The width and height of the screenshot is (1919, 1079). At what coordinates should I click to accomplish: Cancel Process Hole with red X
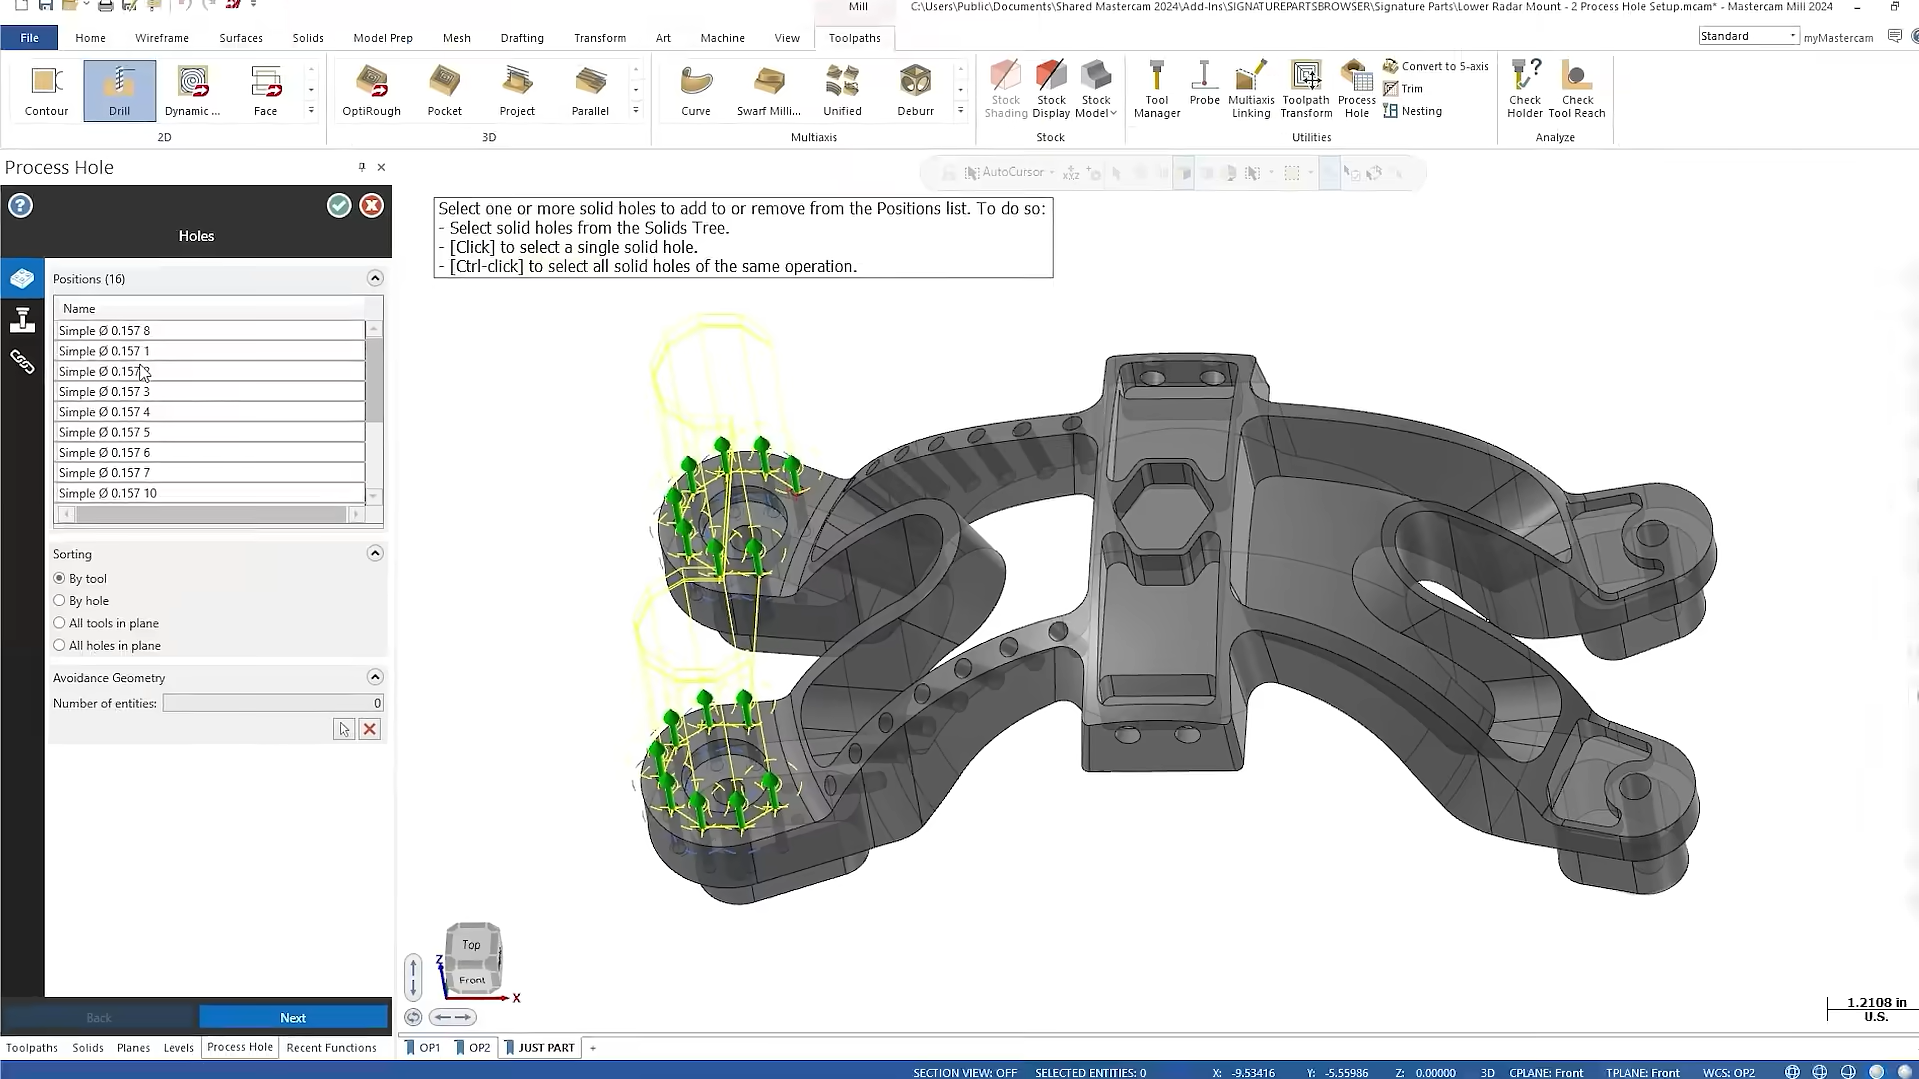click(x=371, y=206)
